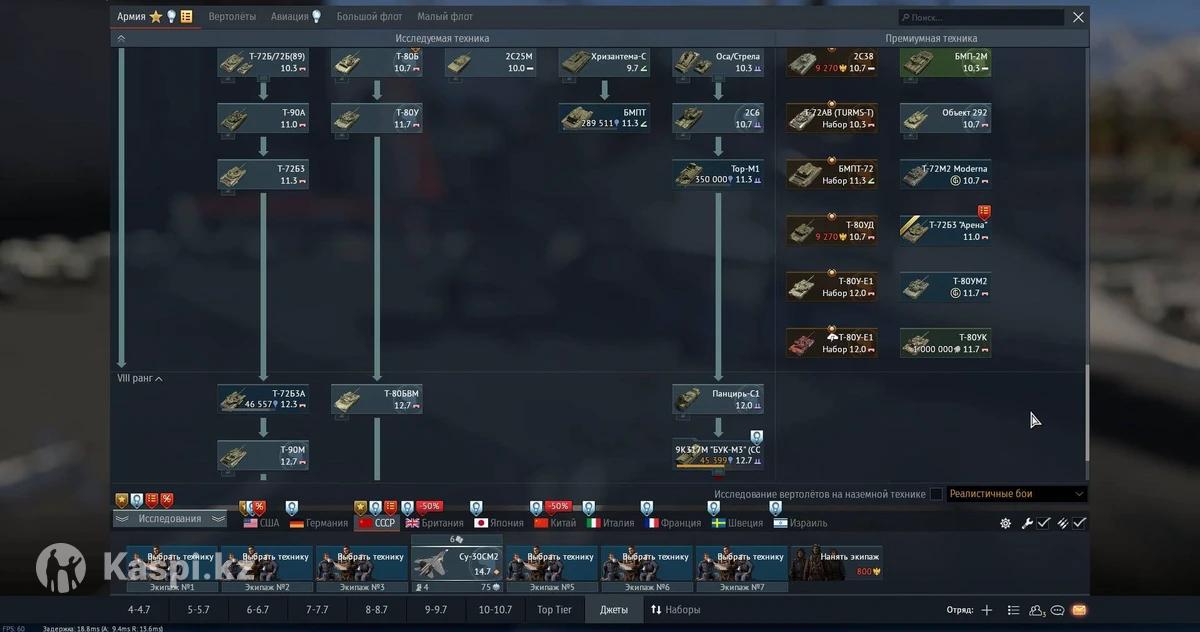
Task: Click the Поиск search field
Action: point(983,17)
